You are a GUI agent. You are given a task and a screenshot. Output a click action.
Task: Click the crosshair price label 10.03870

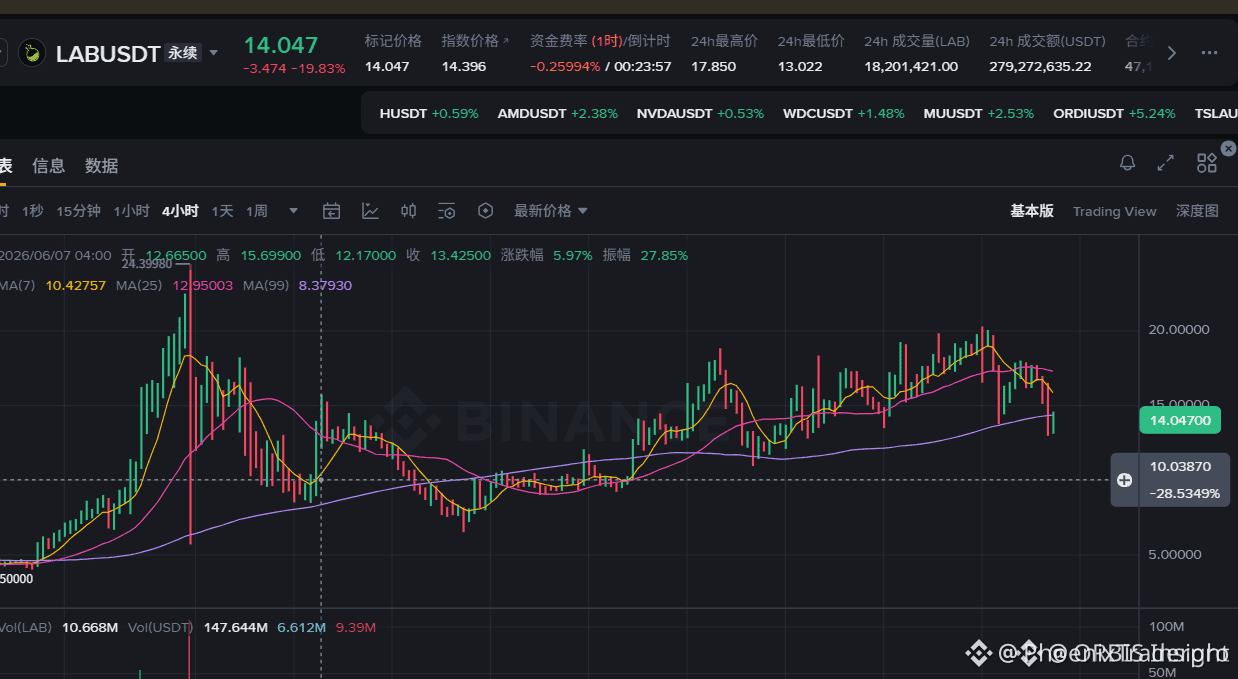coord(1180,467)
